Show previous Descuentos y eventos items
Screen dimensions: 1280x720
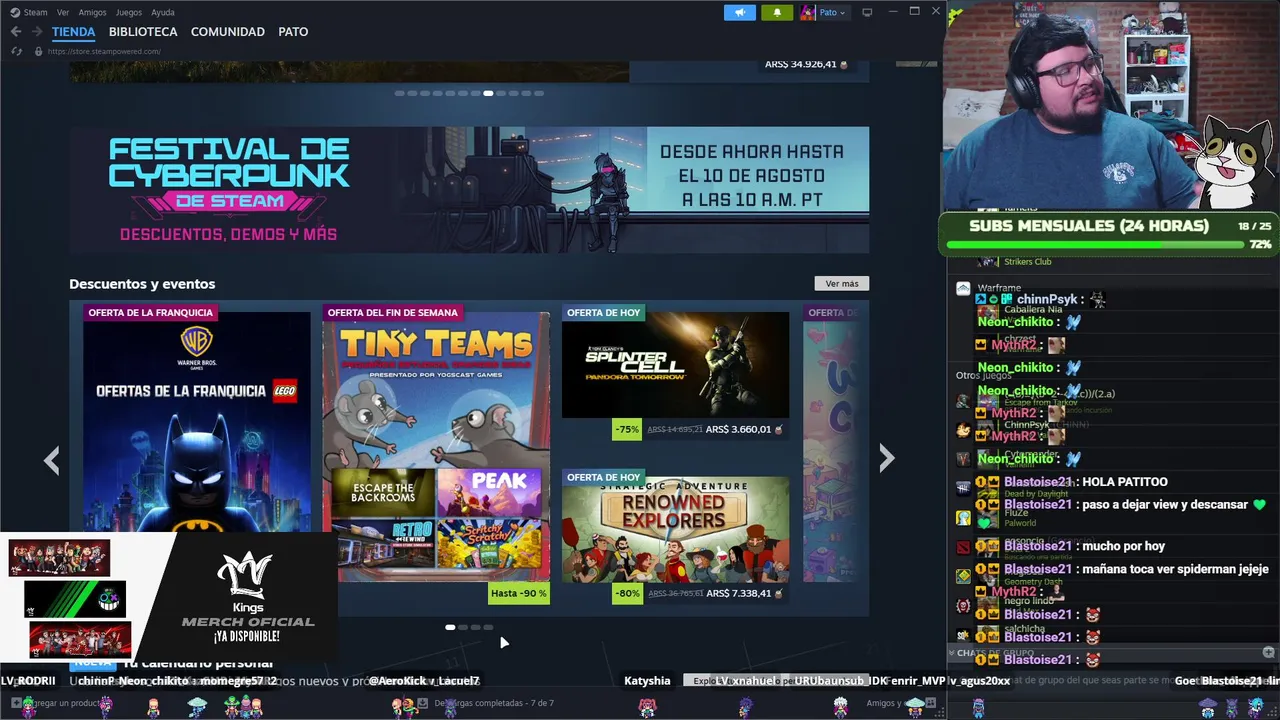click(x=52, y=459)
